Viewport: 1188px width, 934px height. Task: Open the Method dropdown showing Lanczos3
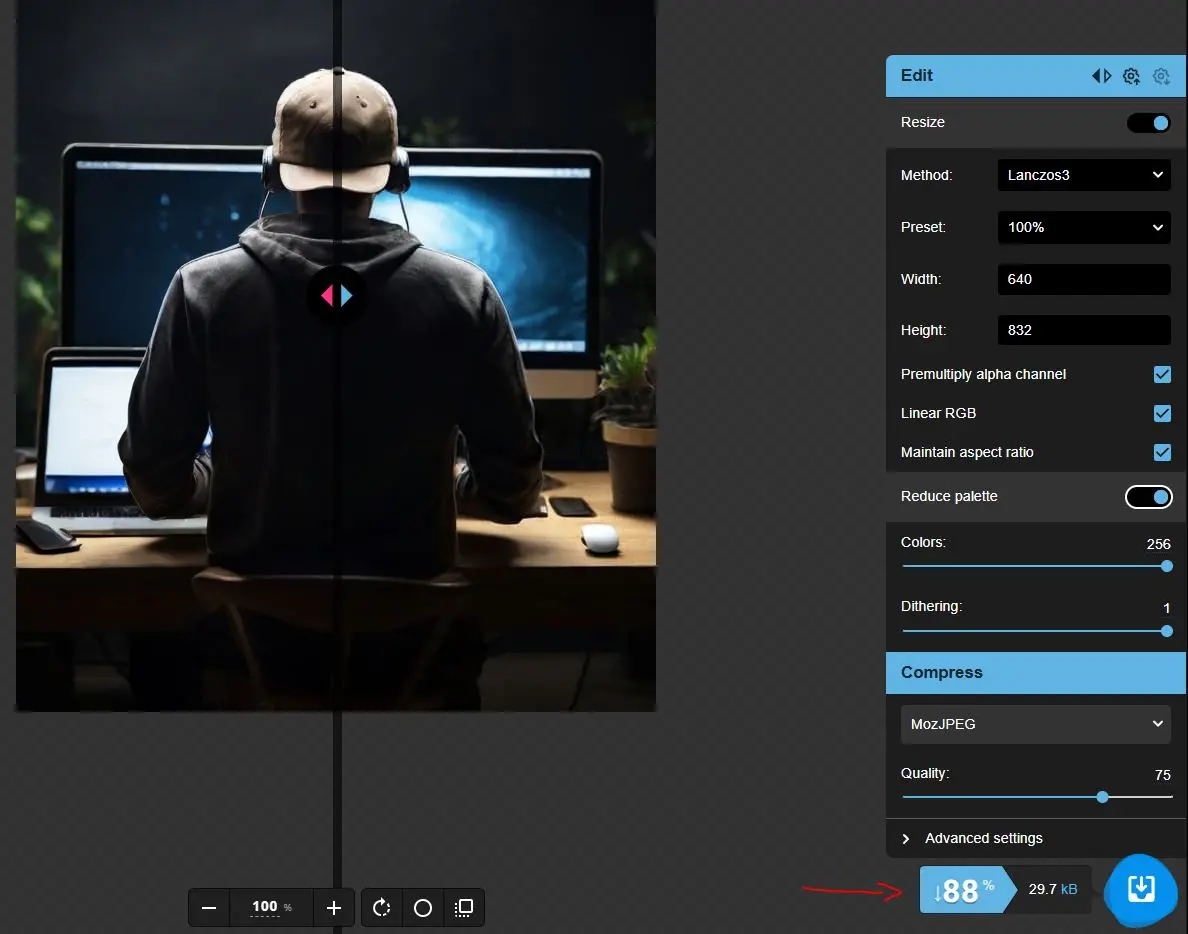[x=1084, y=175]
